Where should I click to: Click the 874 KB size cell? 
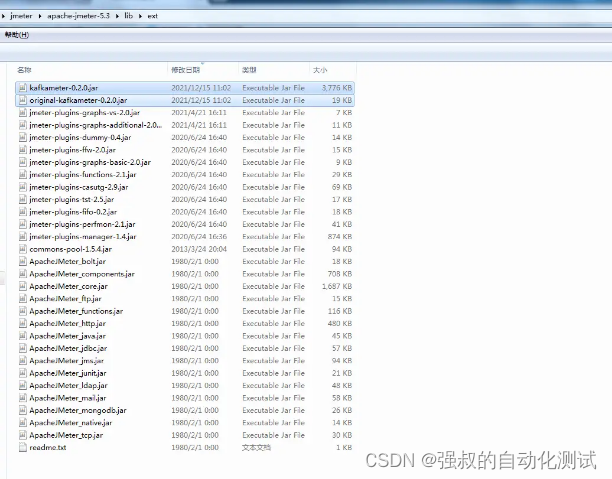point(340,237)
